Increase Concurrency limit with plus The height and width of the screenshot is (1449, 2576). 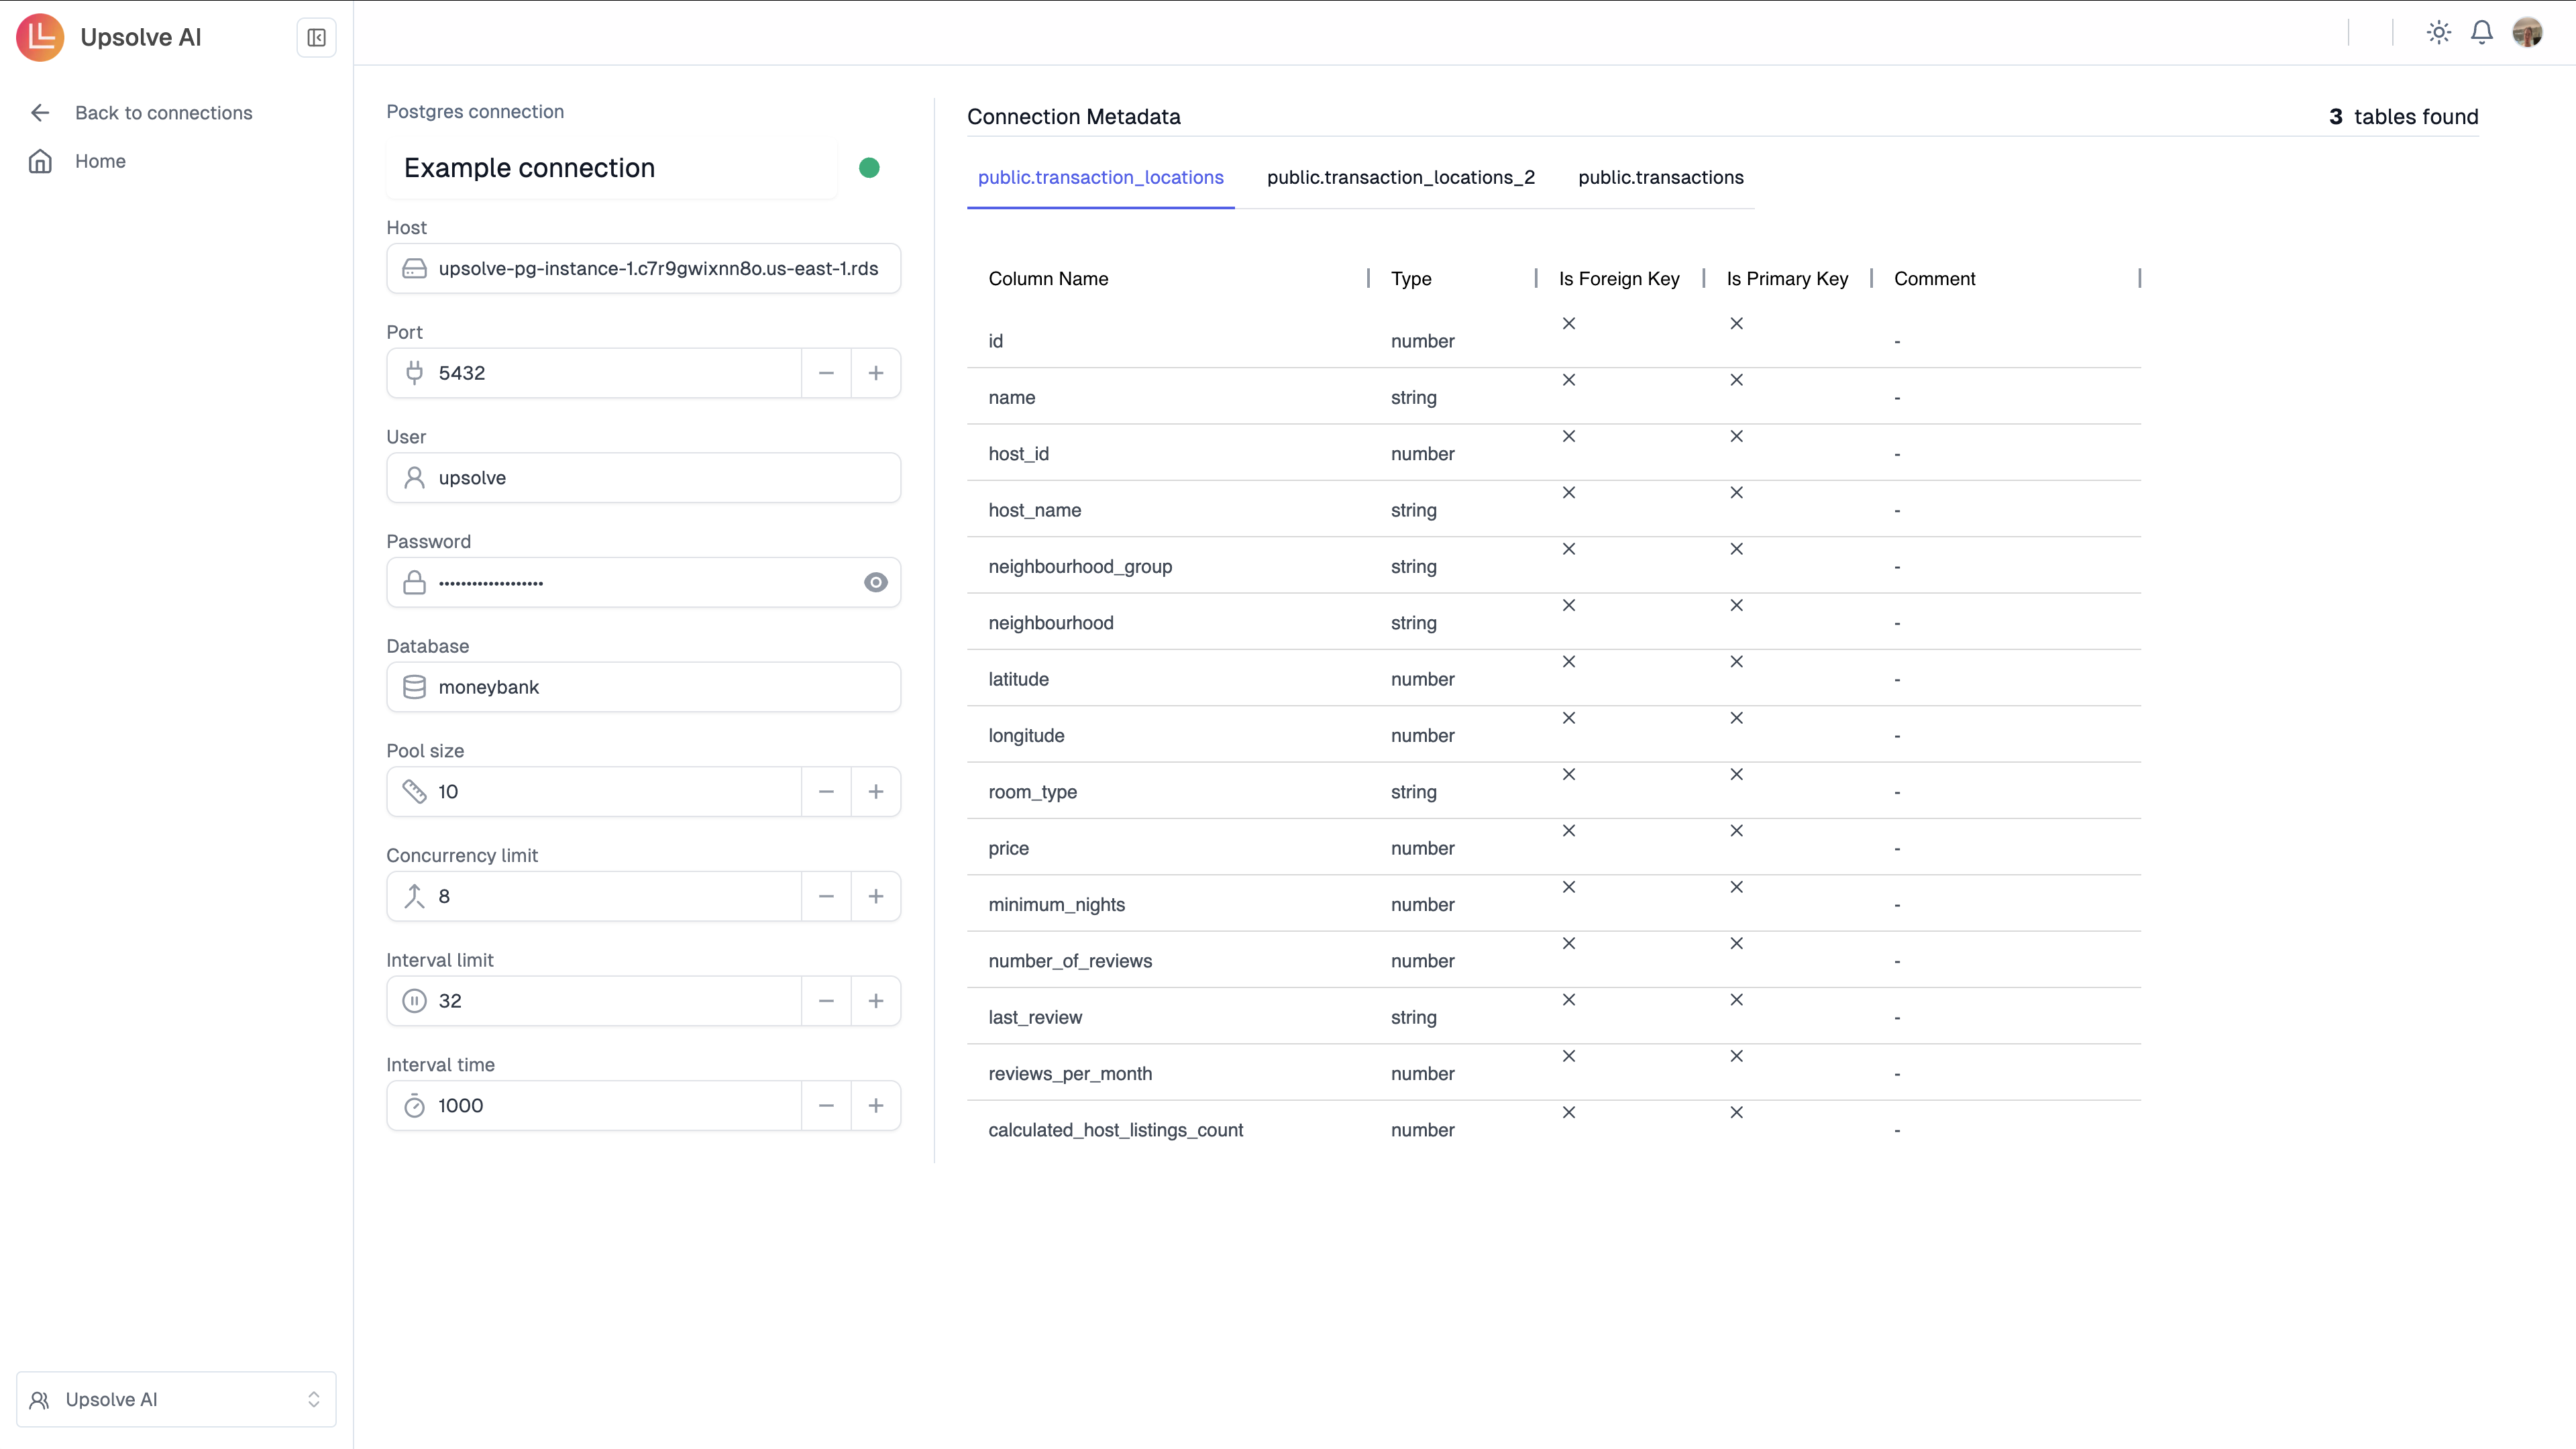click(x=875, y=896)
